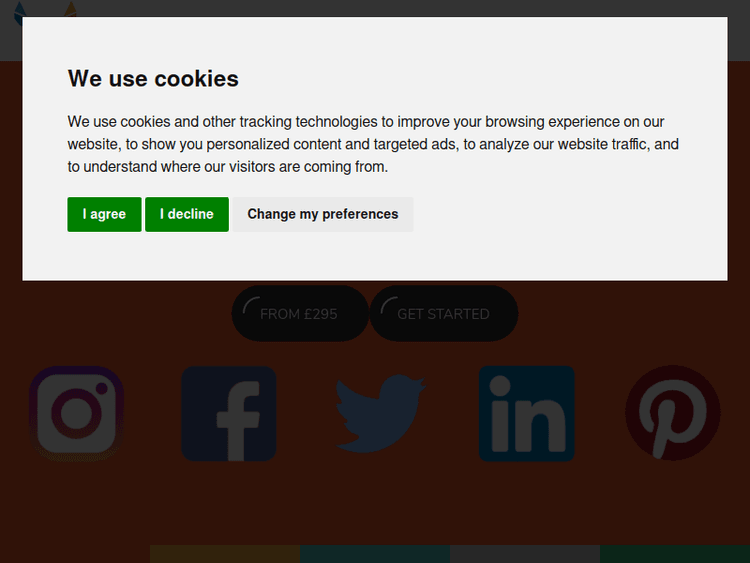Click the site logo behind the dialog
The height and width of the screenshot is (563, 750).
point(45,11)
